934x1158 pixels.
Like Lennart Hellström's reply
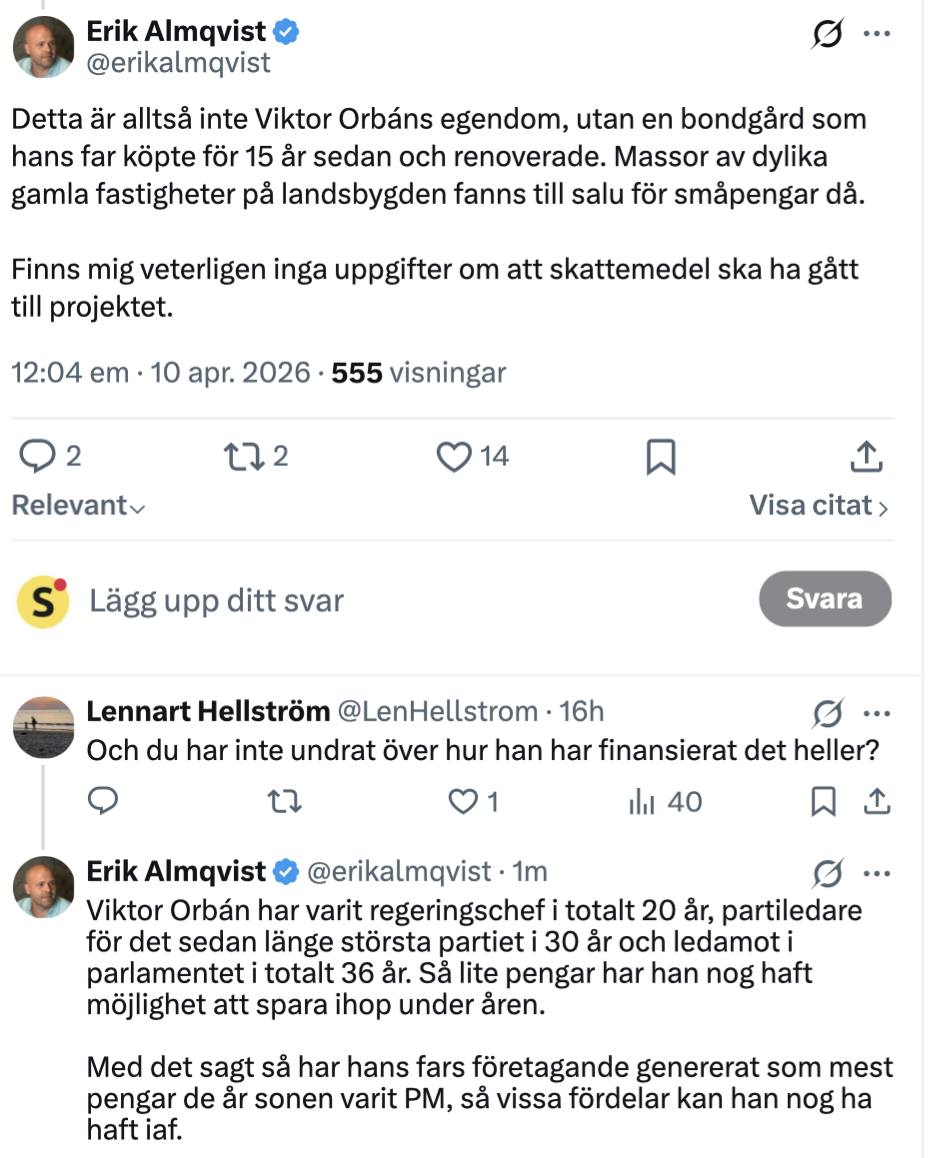(461, 801)
